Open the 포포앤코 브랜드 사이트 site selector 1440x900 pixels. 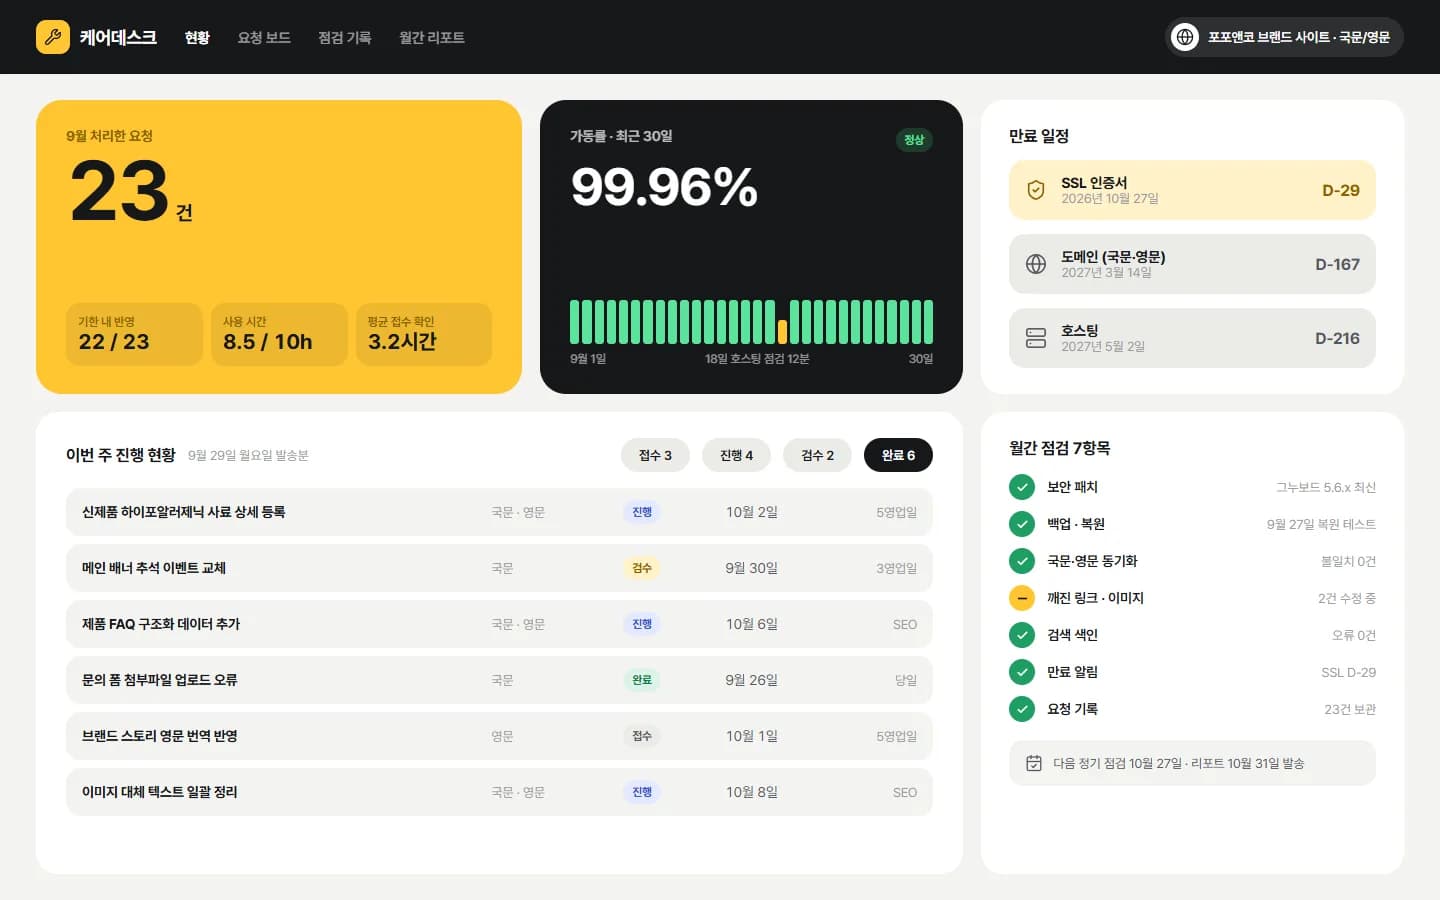1284,37
